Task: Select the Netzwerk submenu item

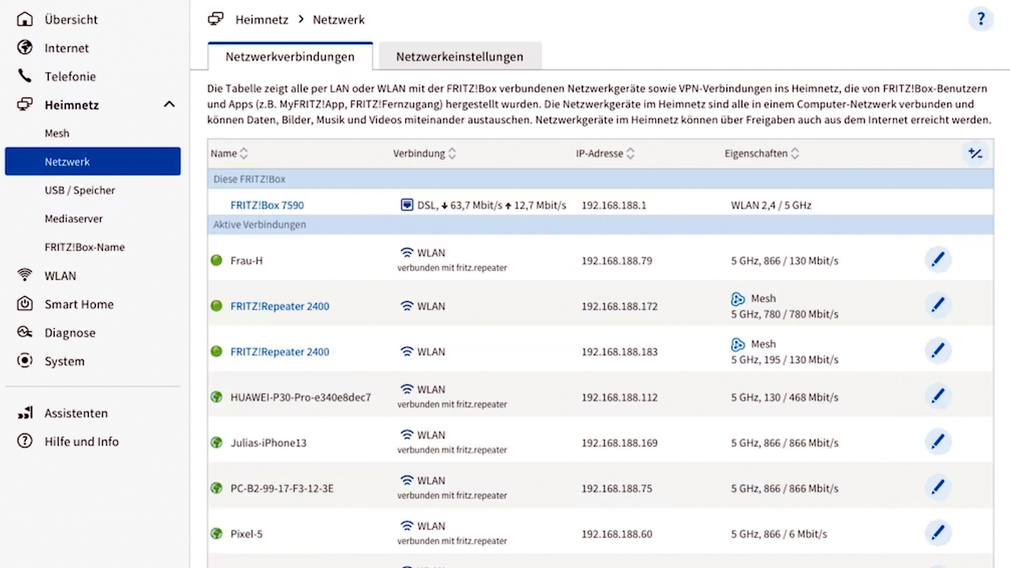Action: click(93, 161)
